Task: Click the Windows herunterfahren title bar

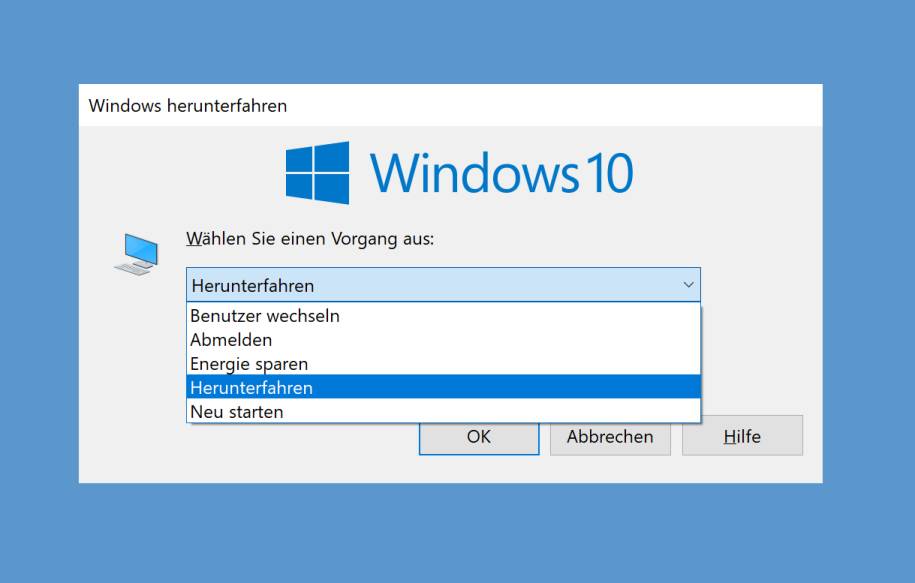Action: (x=450, y=105)
